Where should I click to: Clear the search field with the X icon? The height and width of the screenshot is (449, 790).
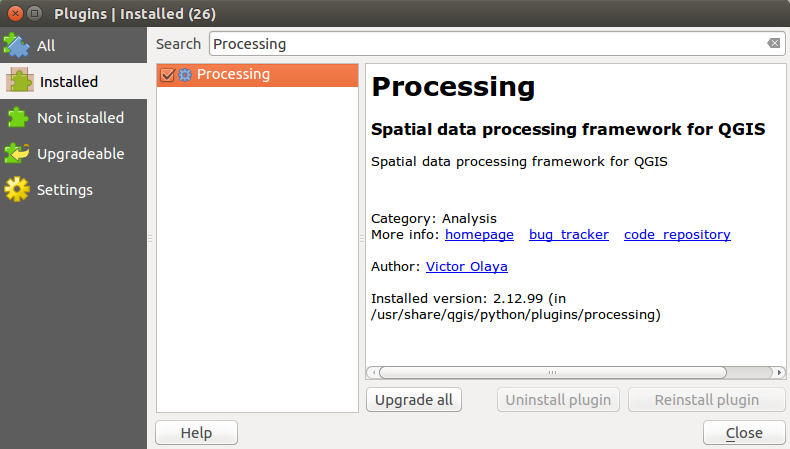pyautogui.click(x=773, y=44)
